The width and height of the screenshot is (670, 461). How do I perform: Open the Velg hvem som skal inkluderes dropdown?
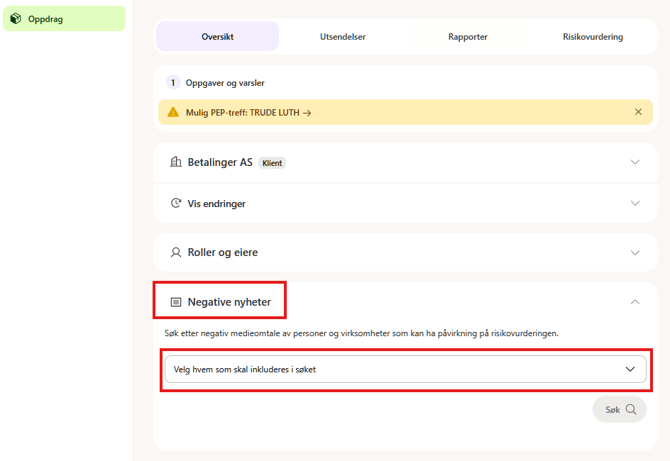406,369
